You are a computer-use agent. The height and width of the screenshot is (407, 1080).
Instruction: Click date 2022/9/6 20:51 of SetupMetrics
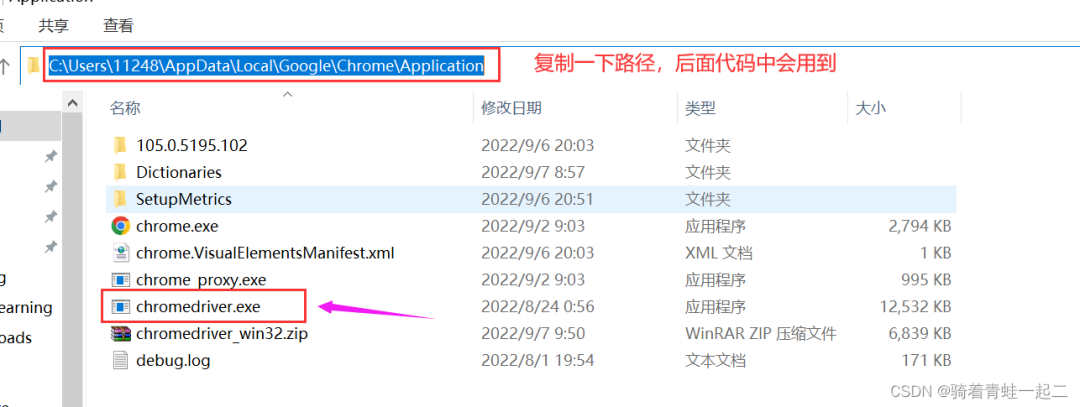(538, 199)
